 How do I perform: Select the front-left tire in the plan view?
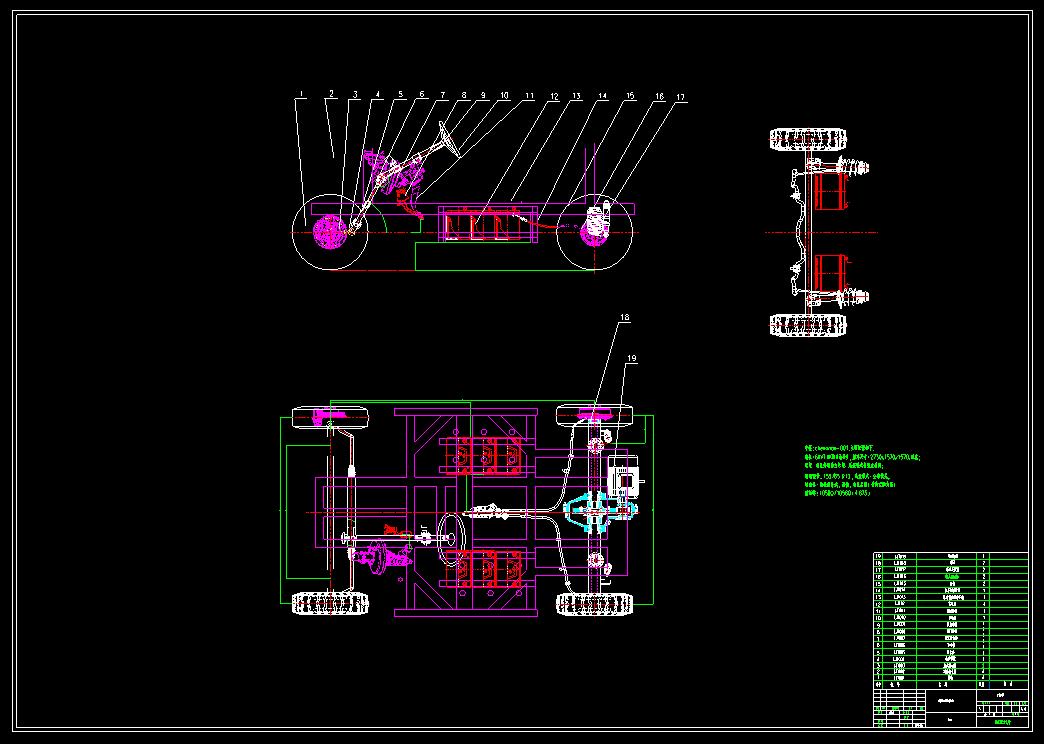point(330,417)
